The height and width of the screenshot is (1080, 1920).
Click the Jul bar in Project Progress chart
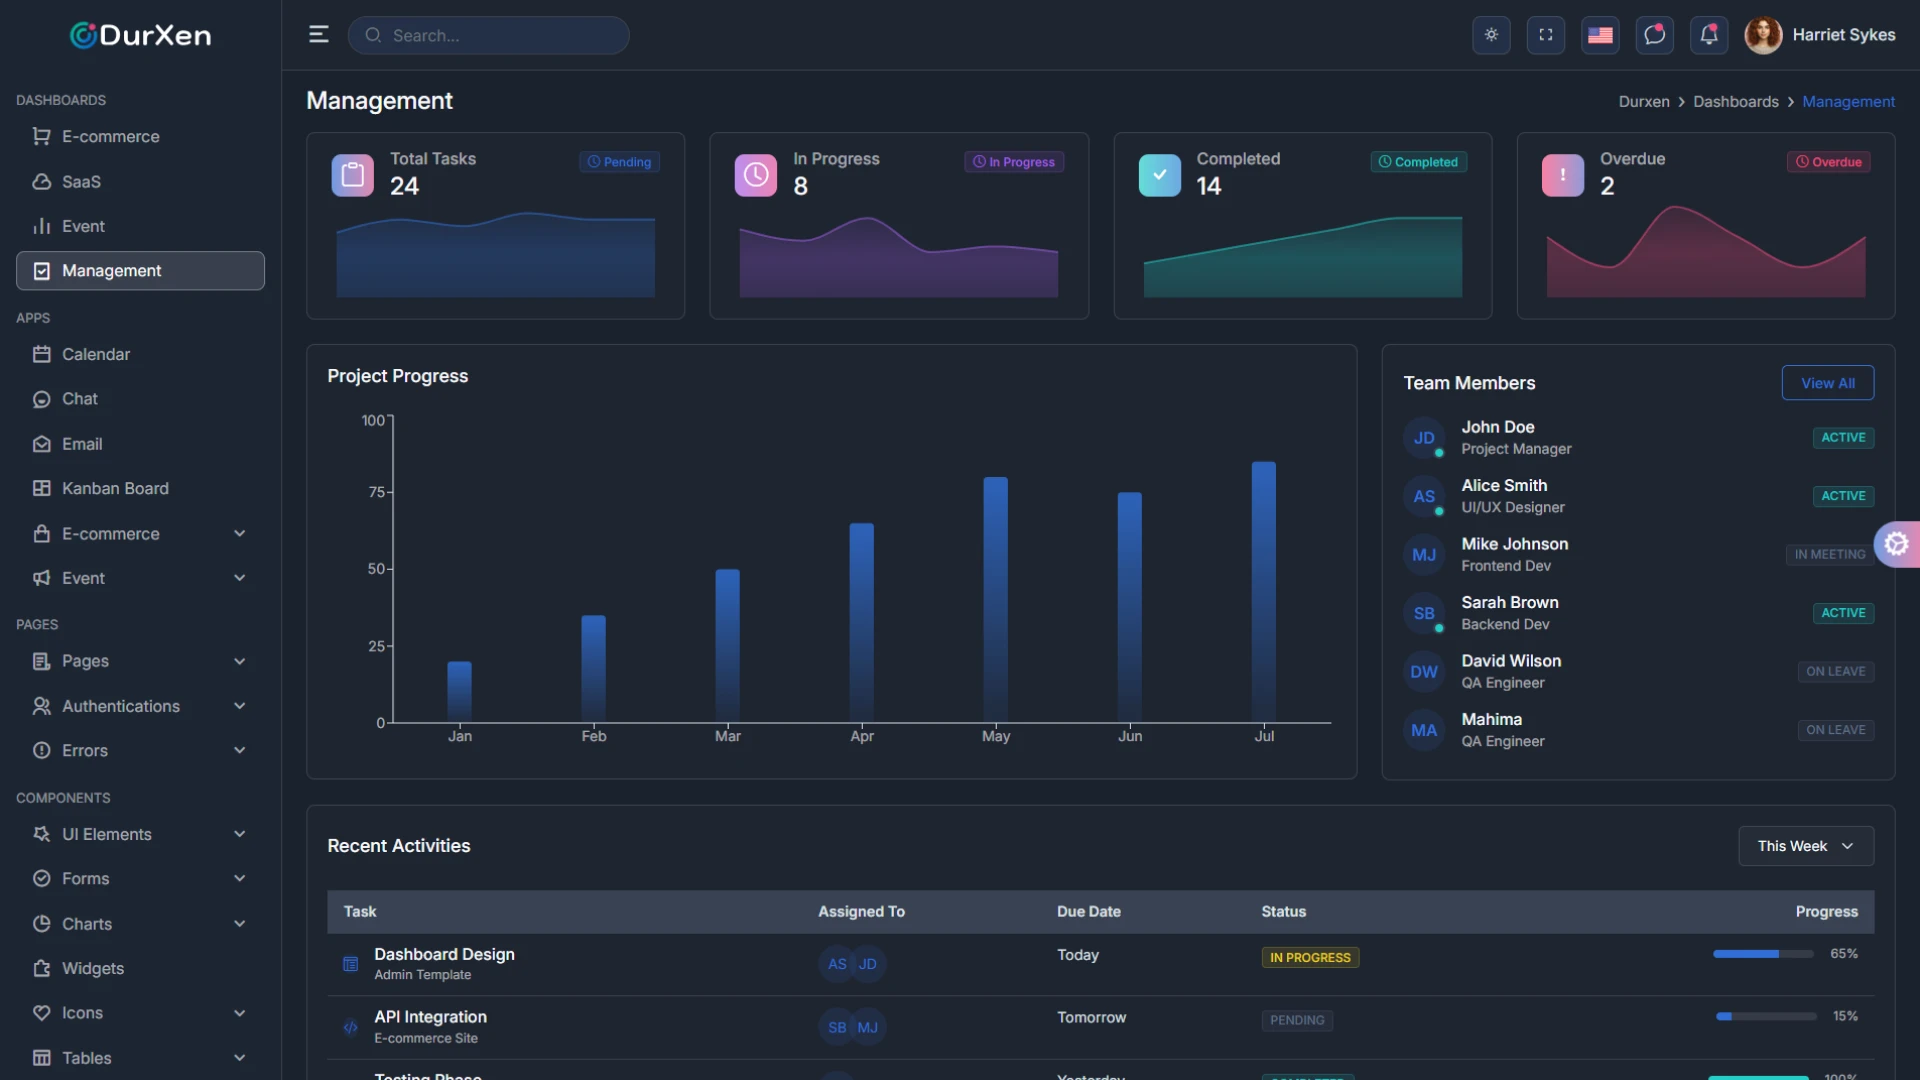click(1264, 592)
